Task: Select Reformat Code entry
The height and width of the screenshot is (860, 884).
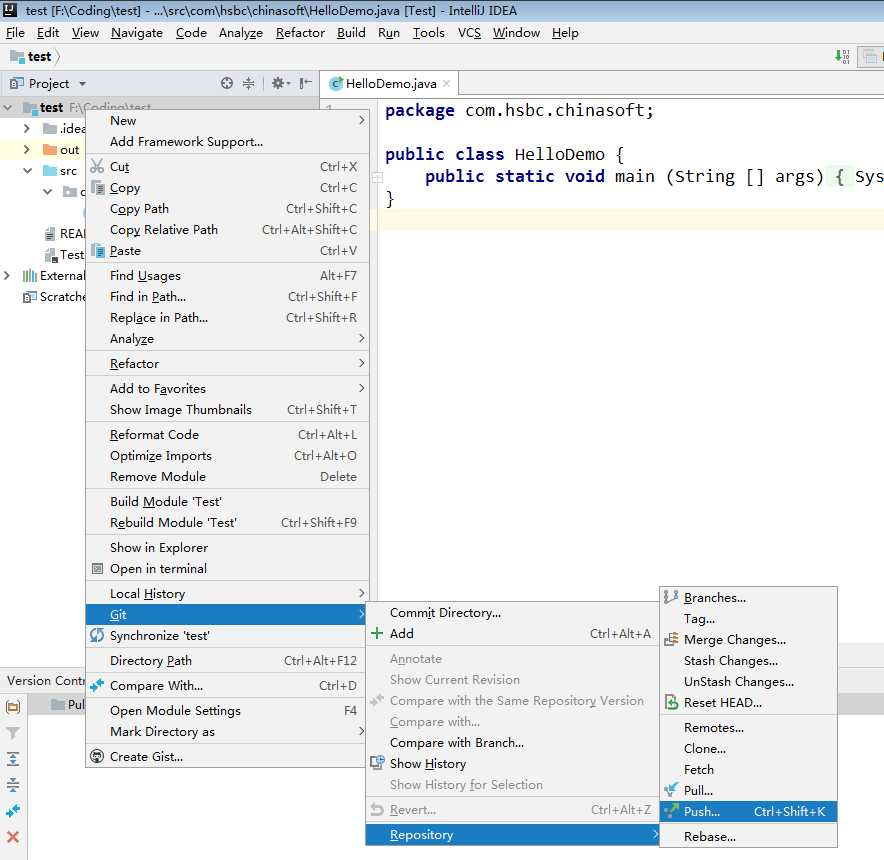Action: pos(227,434)
